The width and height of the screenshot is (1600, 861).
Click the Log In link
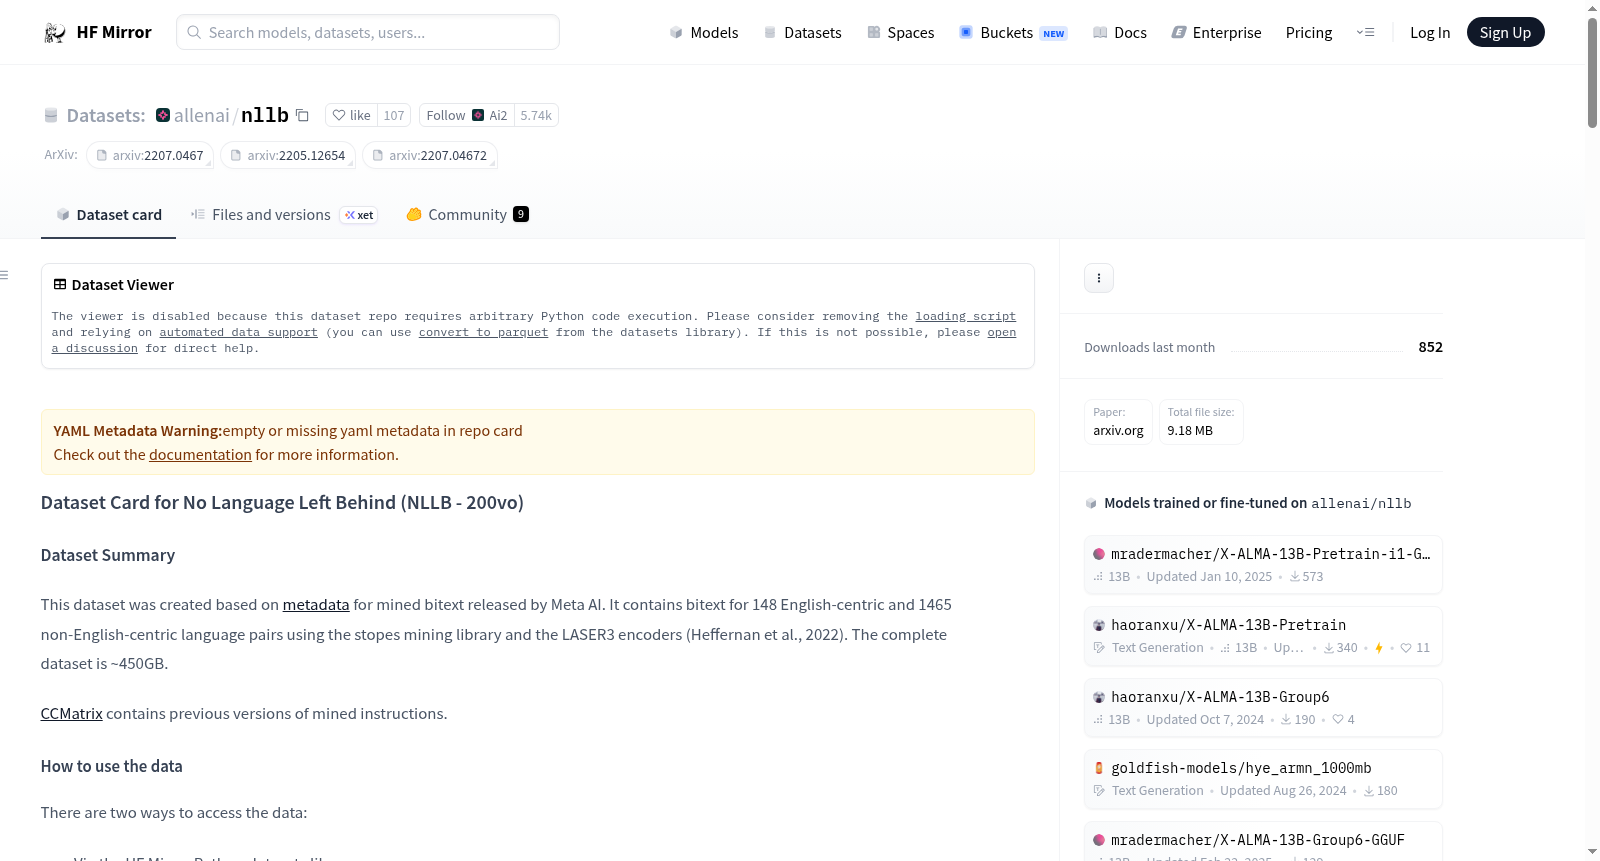point(1430,33)
